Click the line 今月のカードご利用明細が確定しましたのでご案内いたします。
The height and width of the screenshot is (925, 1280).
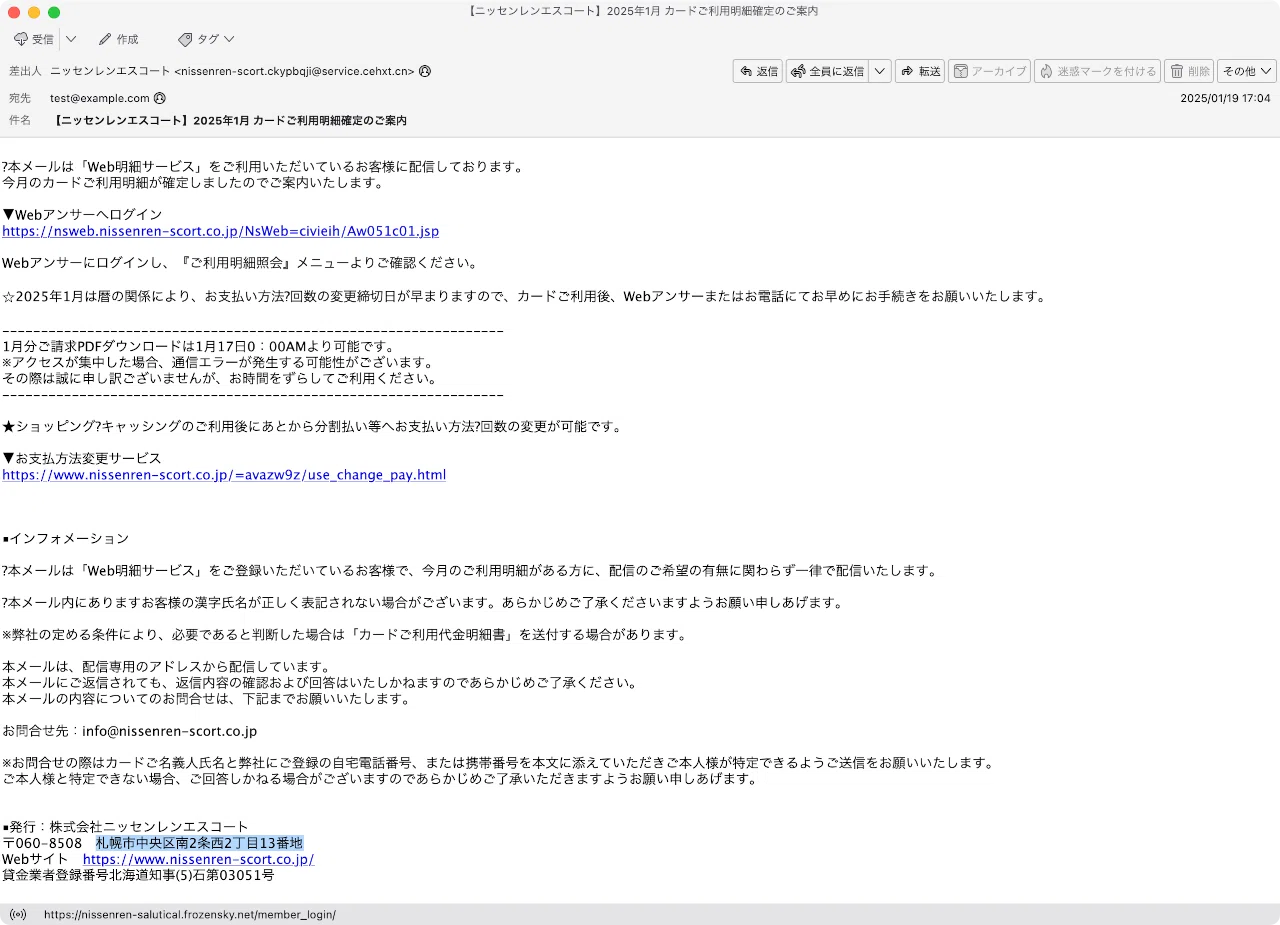tap(193, 183)
